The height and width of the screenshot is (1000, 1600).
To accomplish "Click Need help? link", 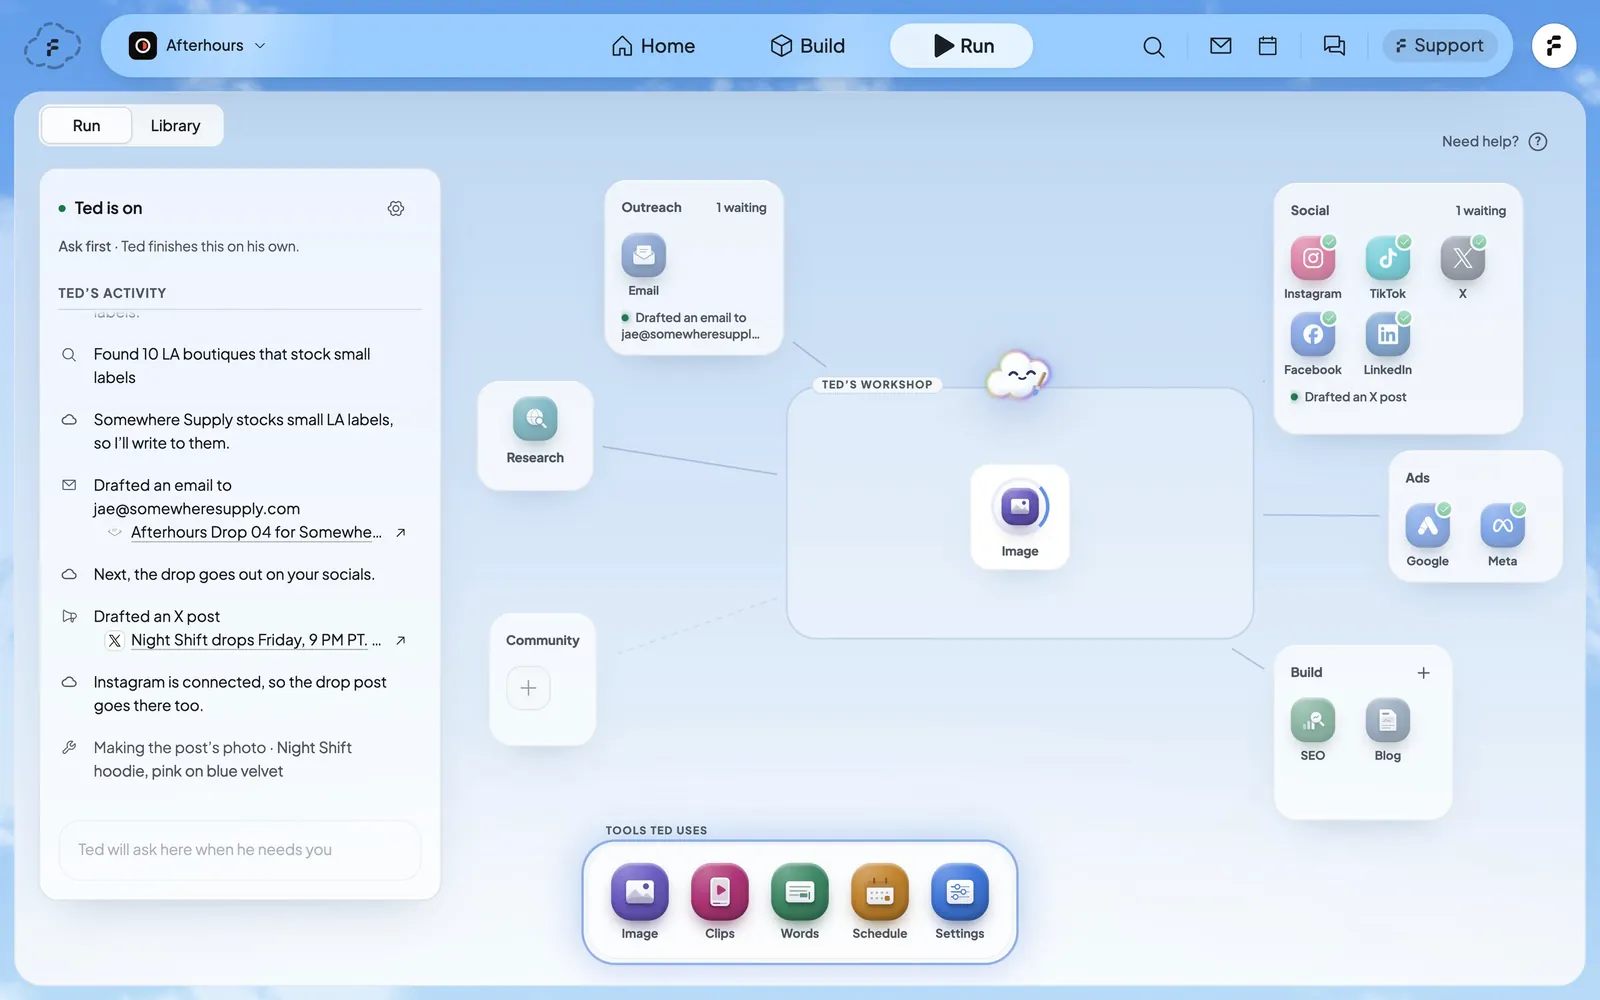I will pyautogui.click(x=1494, y=142).
